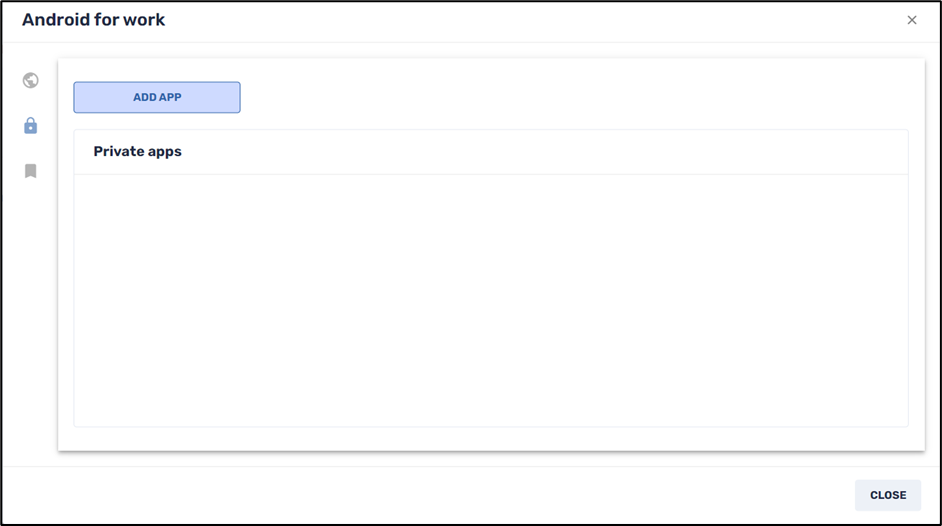Open the Play Store apps globe icon
This screenshot has width=942, height=526.
pyautogui.click(x=31, y=81)
